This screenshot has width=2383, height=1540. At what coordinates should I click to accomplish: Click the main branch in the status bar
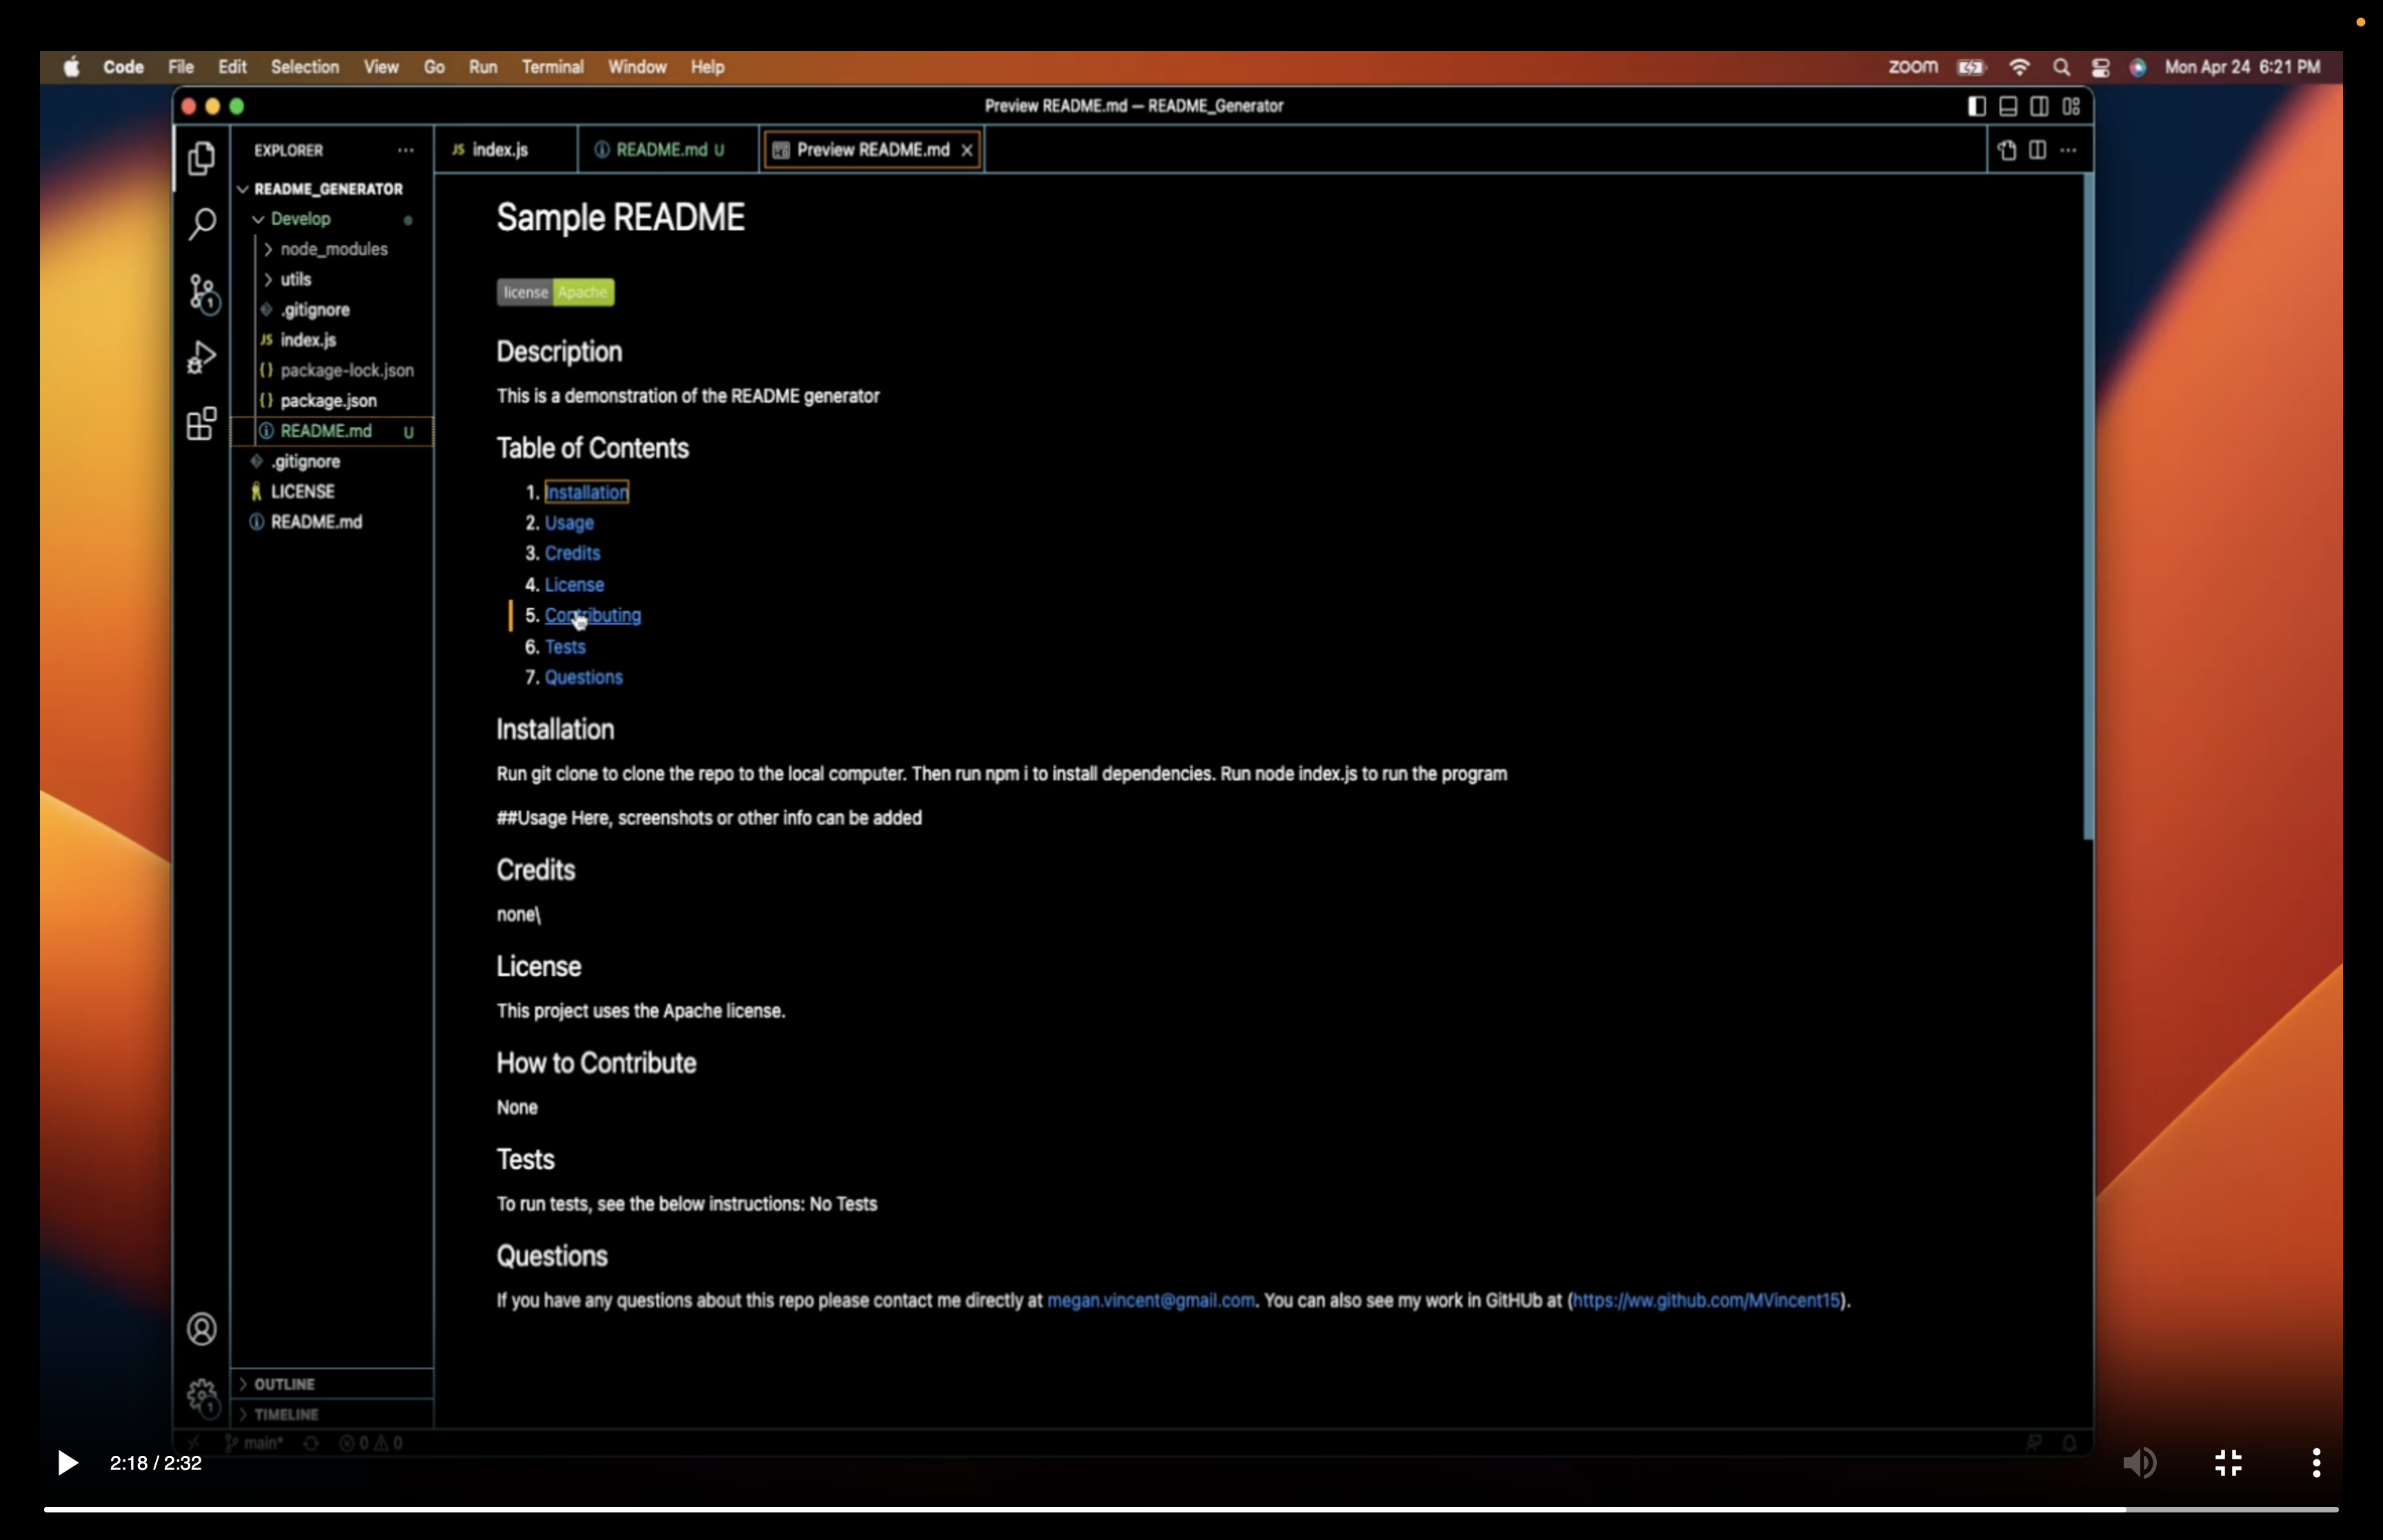256,1443
